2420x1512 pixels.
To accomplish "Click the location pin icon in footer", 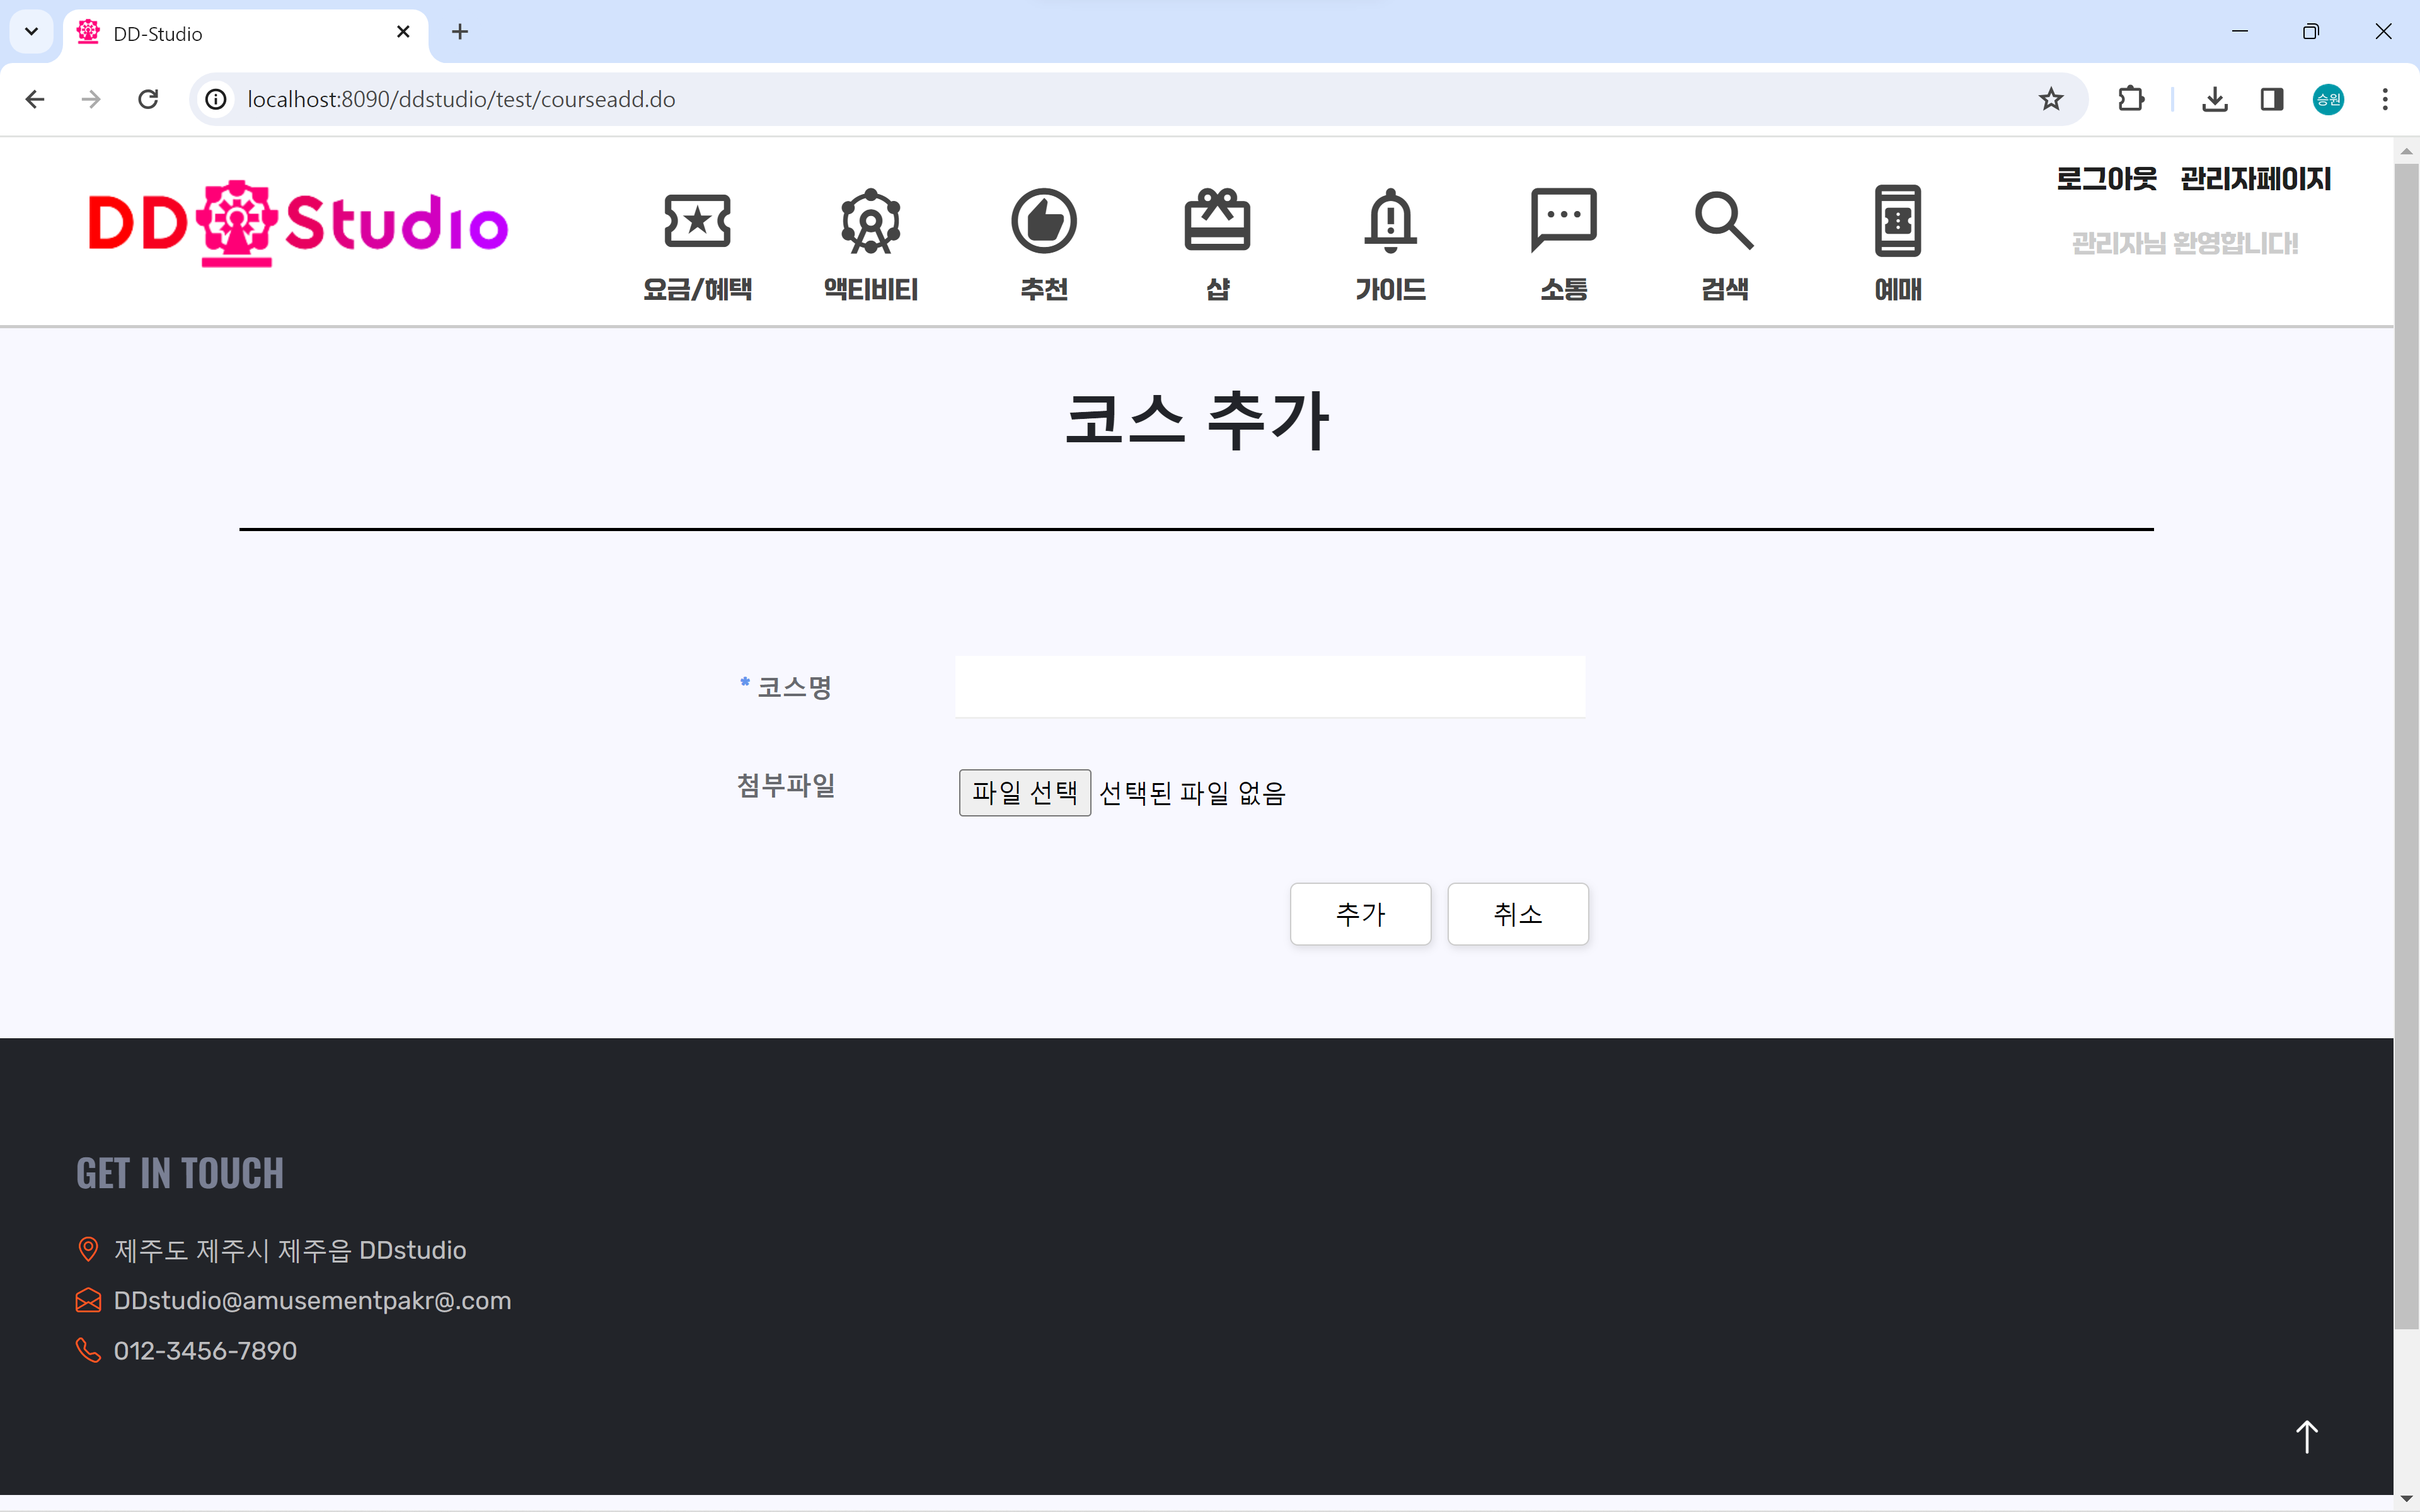I will coord(88,1249).
